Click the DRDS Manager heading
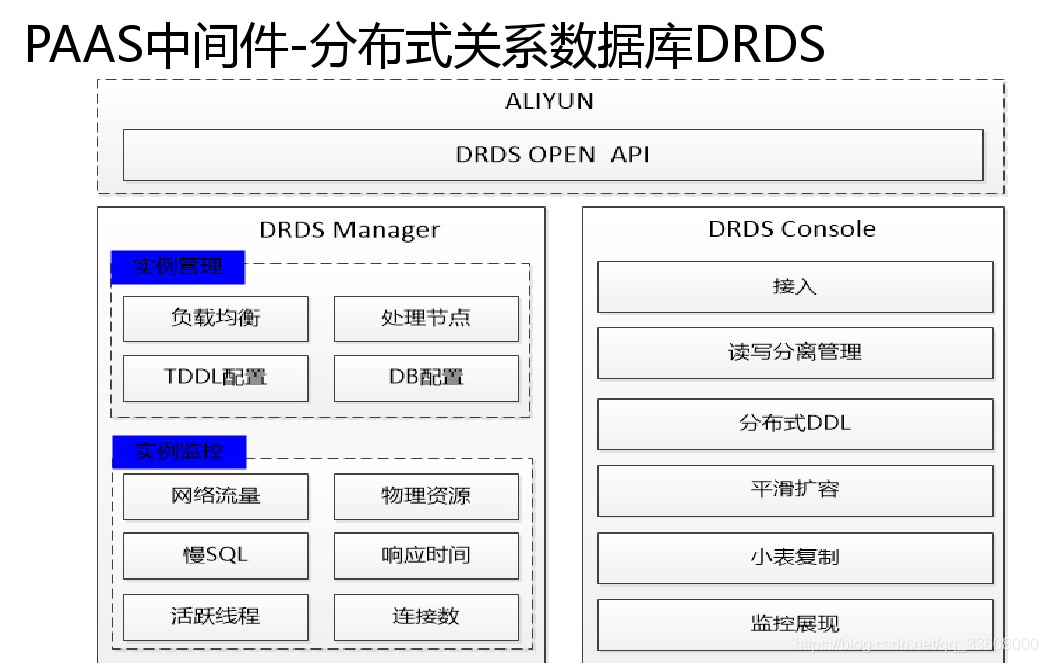Screen dimensions: 1048x663 point(350,231)
